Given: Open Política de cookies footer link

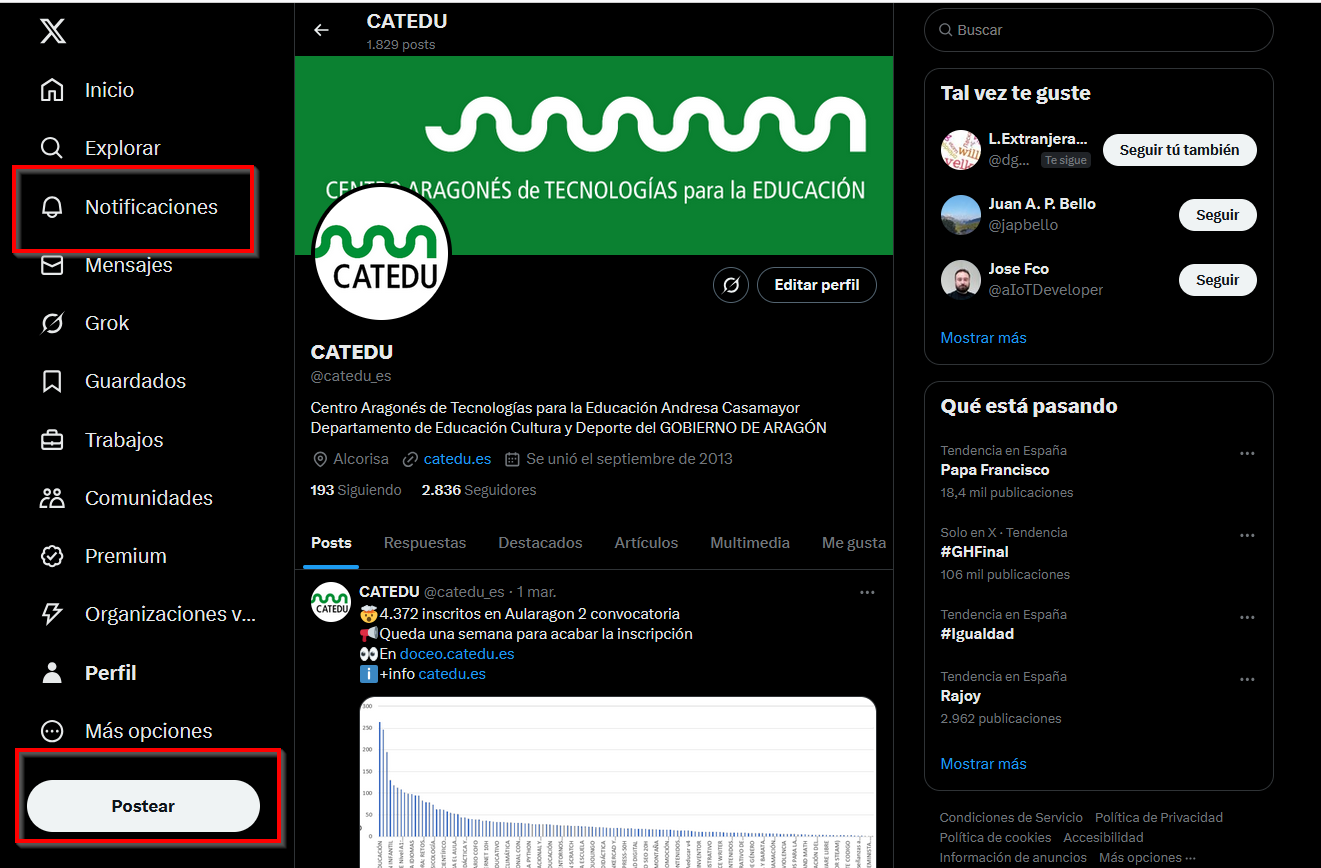Looking at the screenshot, I should pyautogui.click(x=995, y=837).
